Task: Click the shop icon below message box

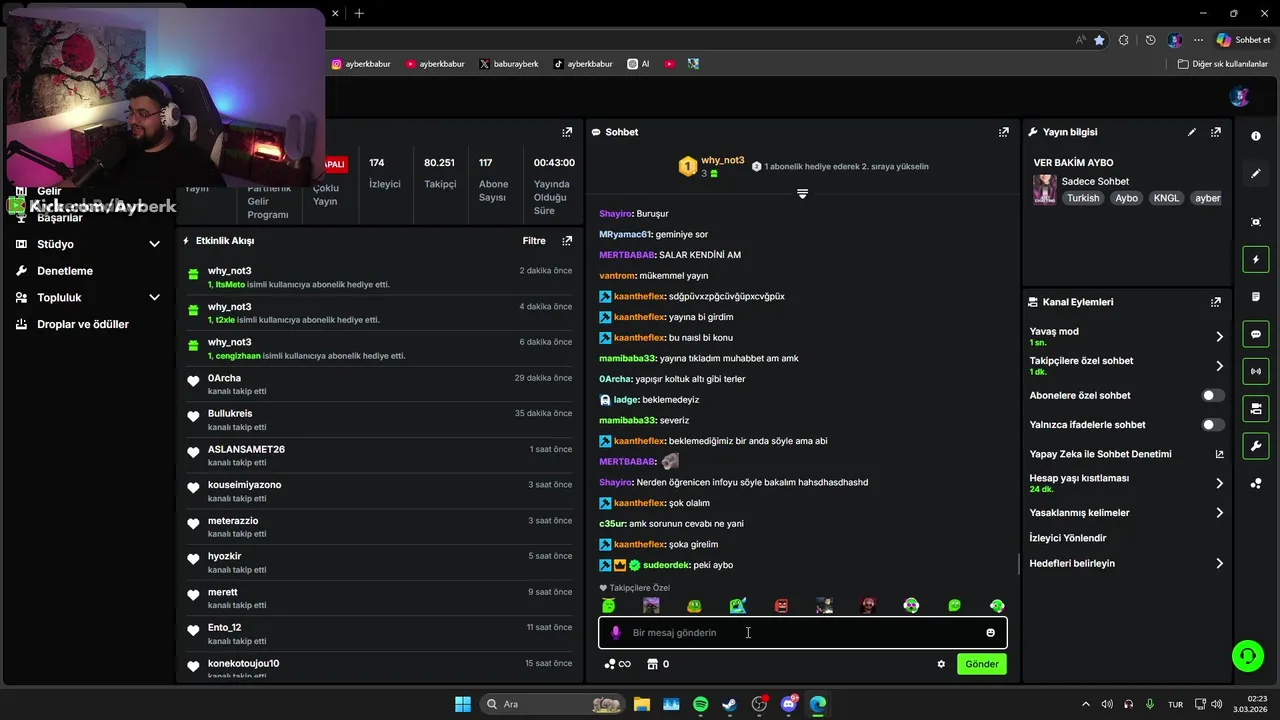Action: [x=652, y=664]
